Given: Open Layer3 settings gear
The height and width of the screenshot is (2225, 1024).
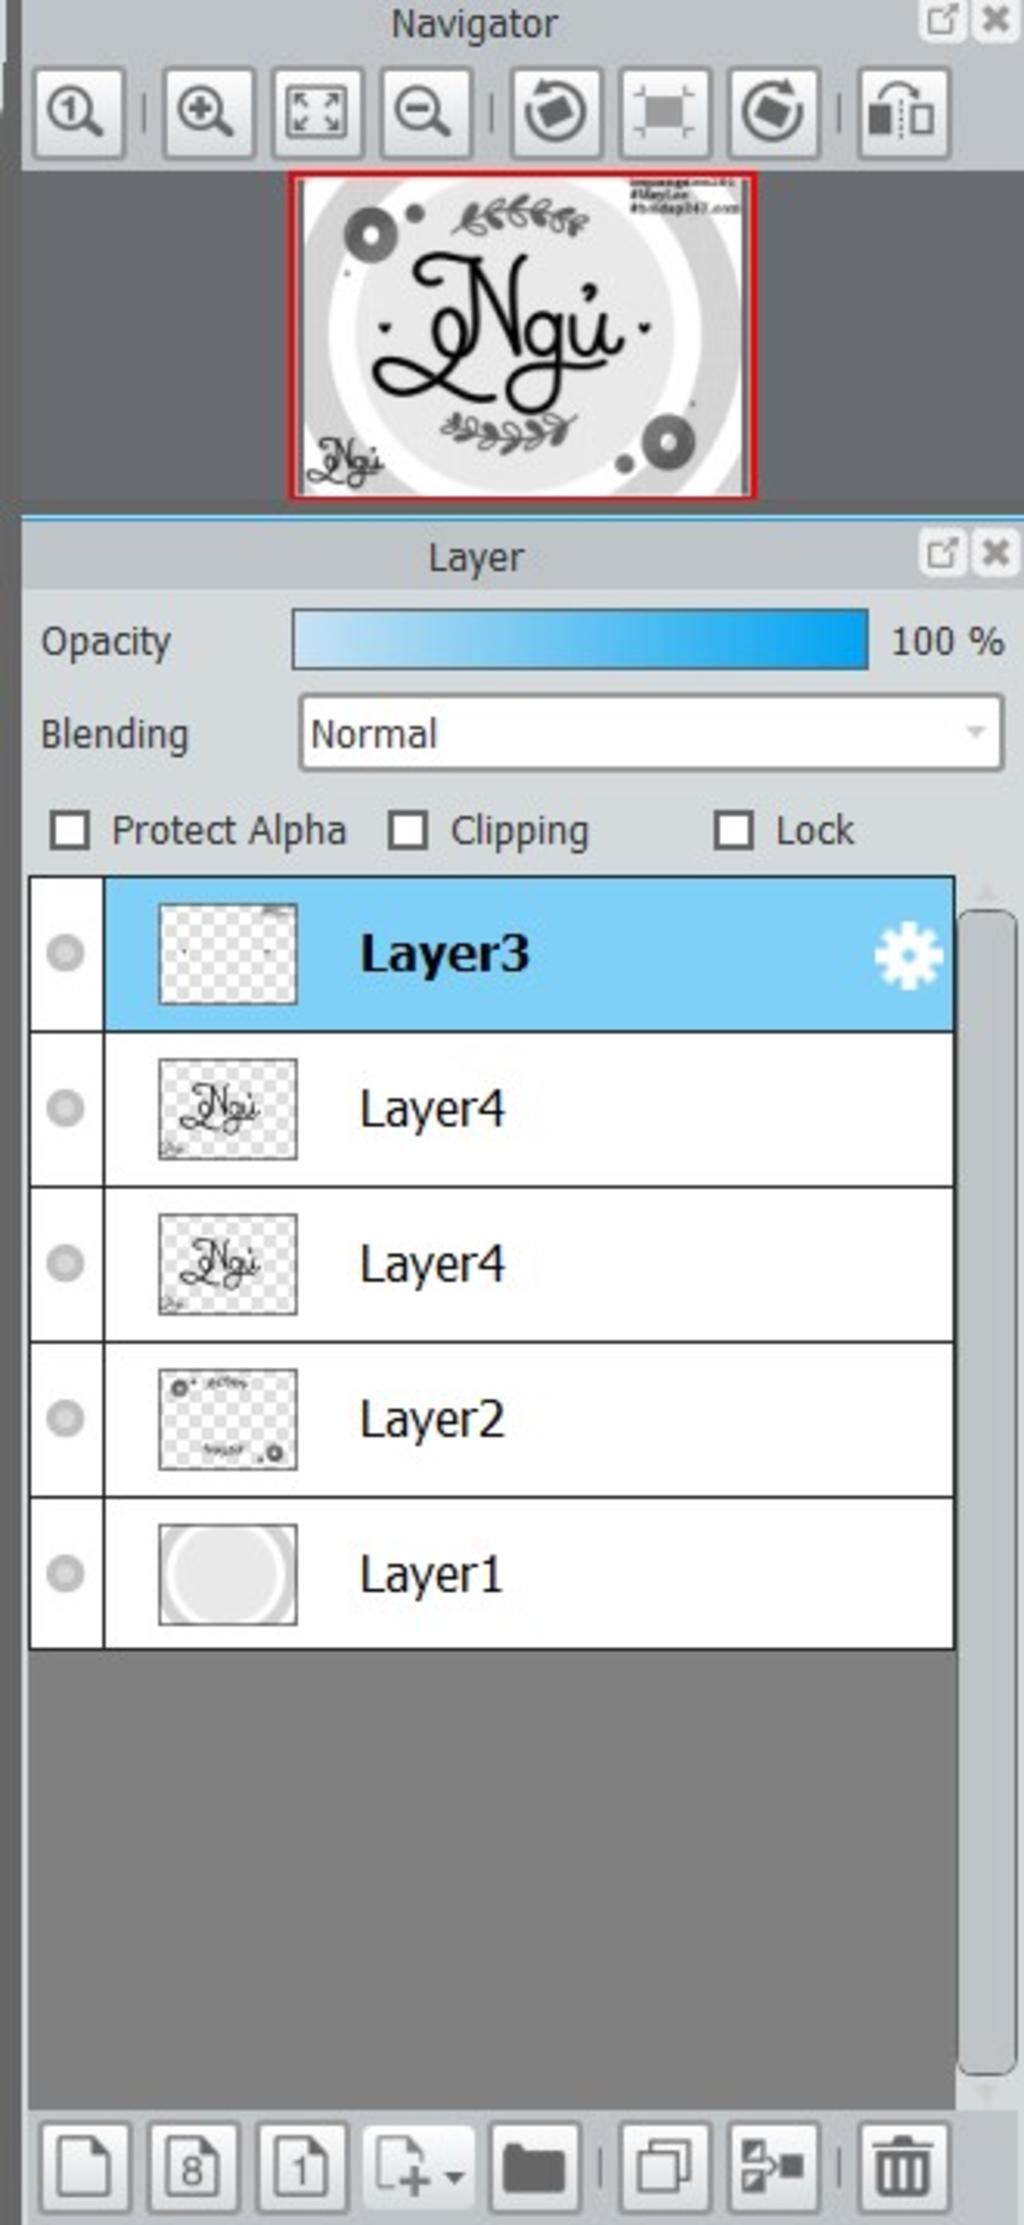Looking at the screenshot, I should click(907, 956).
